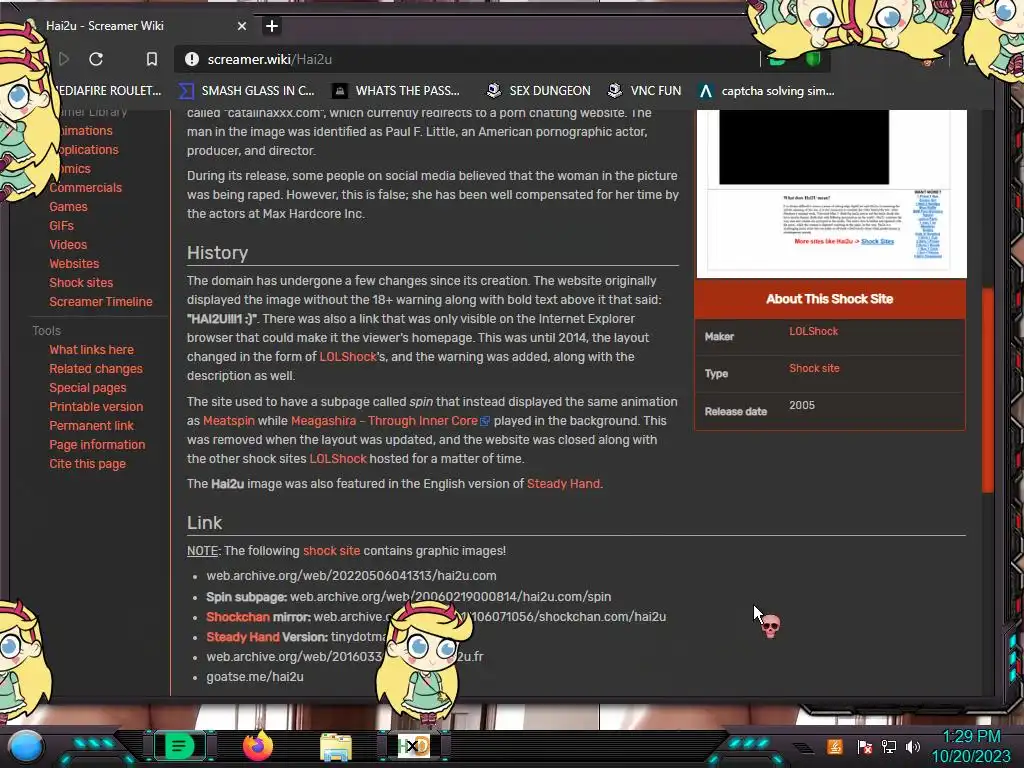The image size is (1024, 768).
Task: Click the LOLShock maker link in the infobox
Action: (813, 331)
